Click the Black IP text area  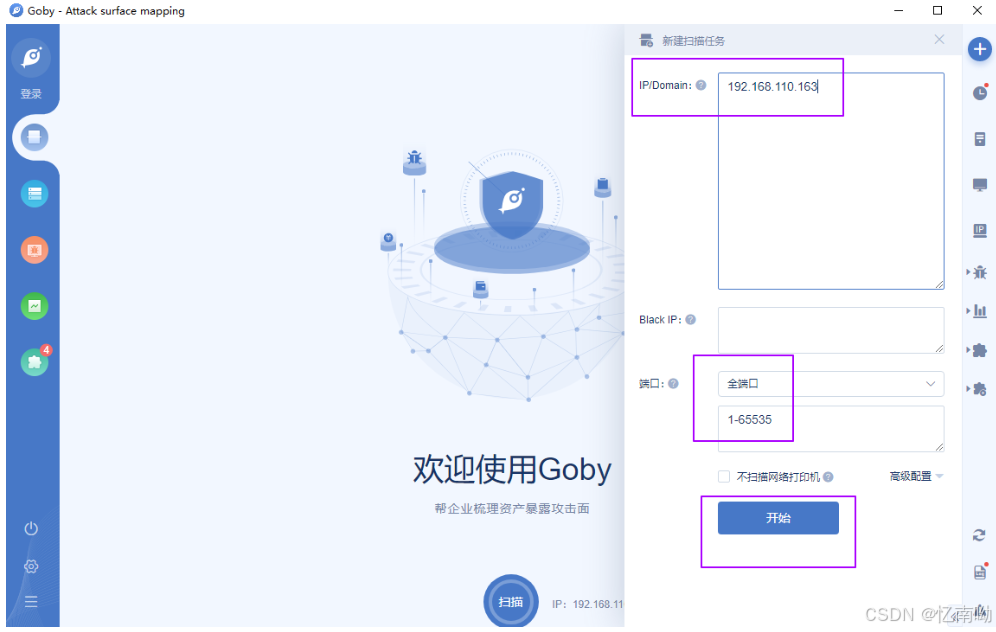pyautogui.click(x=831, y=330)
